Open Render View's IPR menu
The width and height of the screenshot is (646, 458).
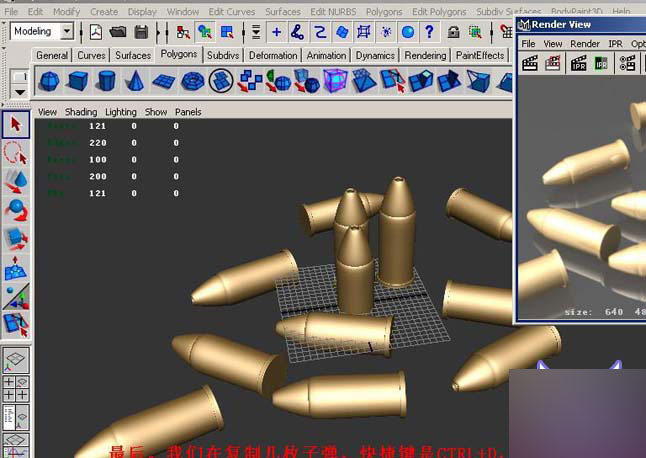click(615, 44)
